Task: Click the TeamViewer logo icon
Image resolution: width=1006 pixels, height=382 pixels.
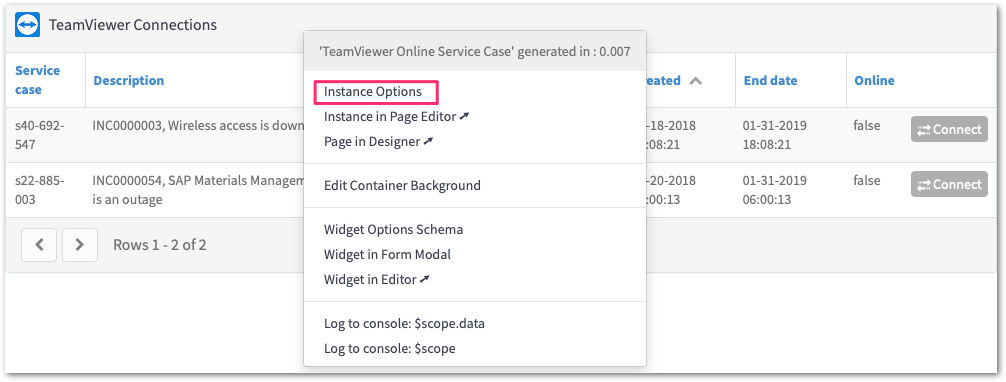Action: [28, 25]
